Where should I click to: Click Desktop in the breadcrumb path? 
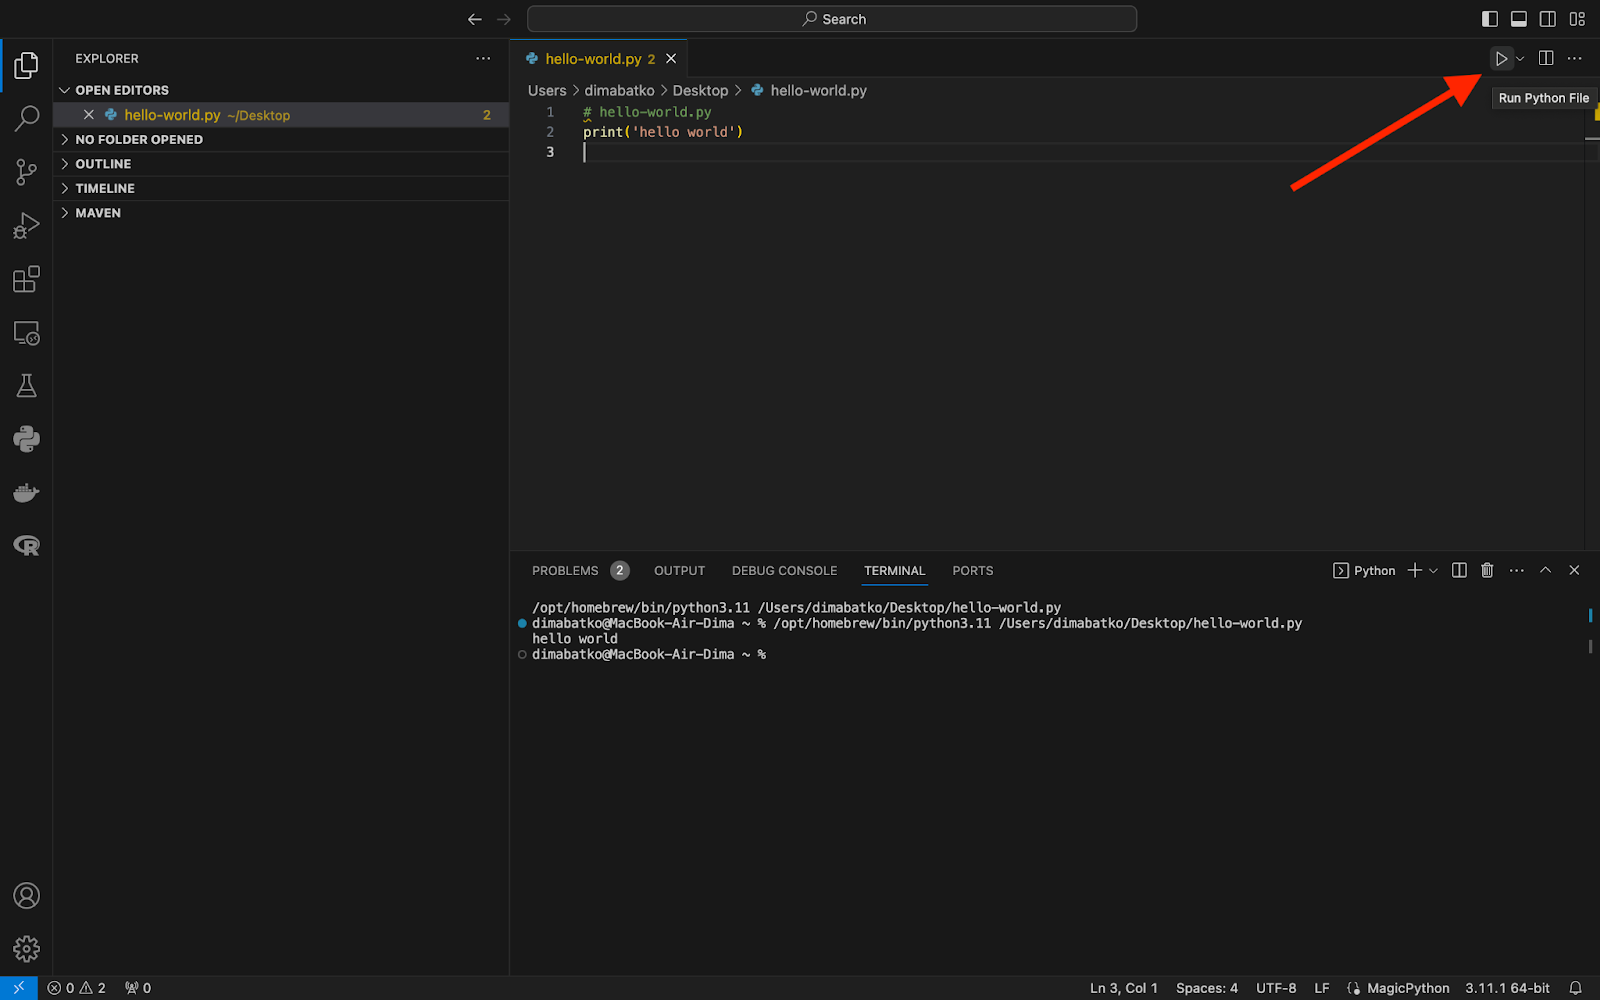tap(700, 91)
